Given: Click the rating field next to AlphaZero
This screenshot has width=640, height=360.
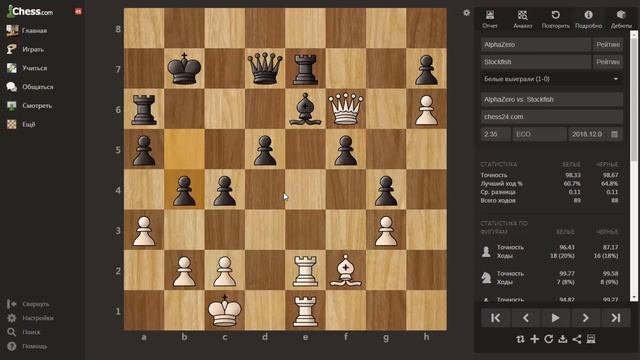Looking at the screenshot, I should pos(608,44).
